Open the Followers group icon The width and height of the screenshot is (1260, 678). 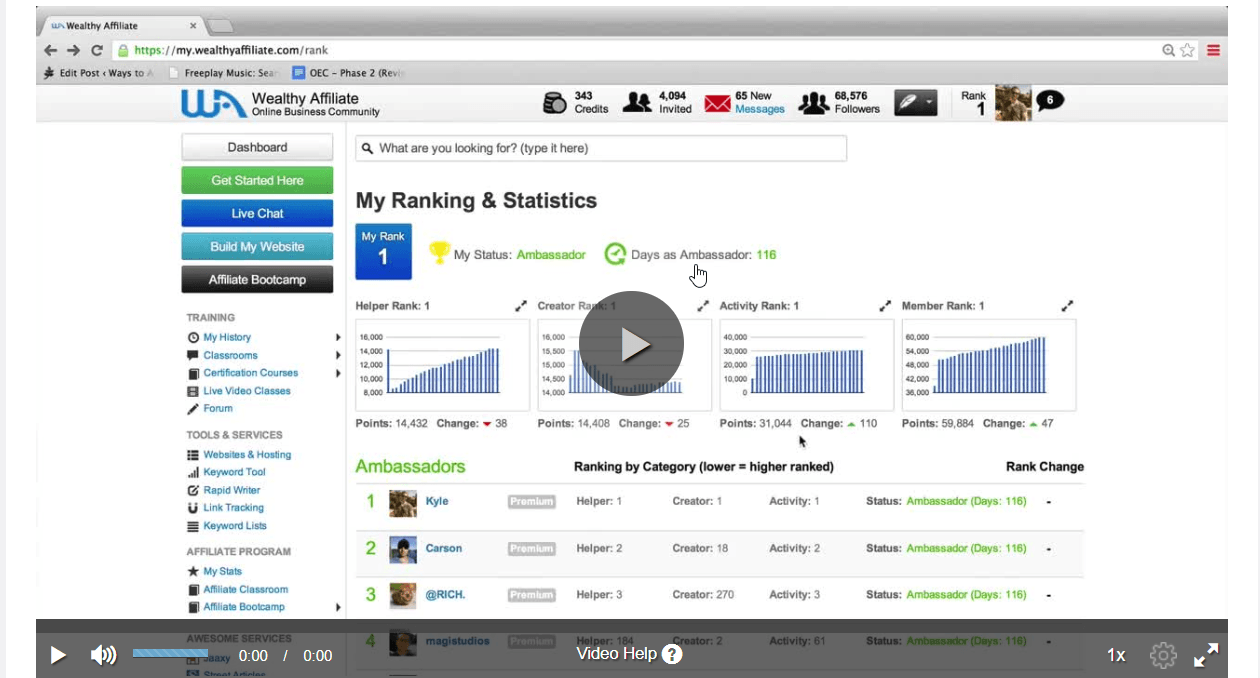814,102
